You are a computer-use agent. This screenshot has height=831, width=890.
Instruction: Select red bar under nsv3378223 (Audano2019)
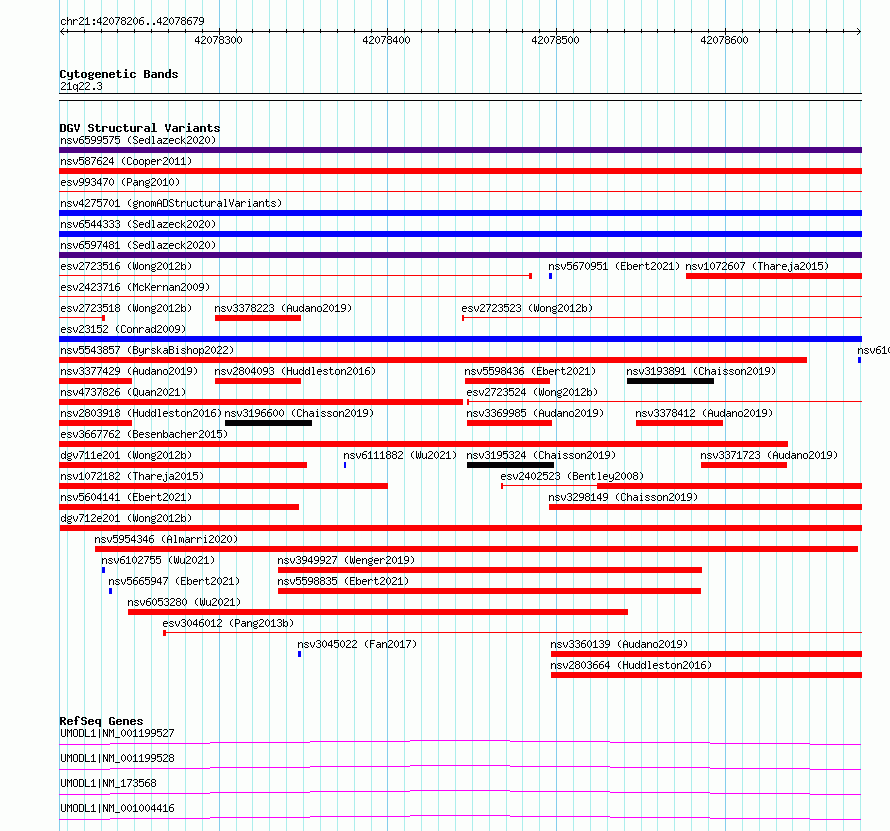pos(258,318)
